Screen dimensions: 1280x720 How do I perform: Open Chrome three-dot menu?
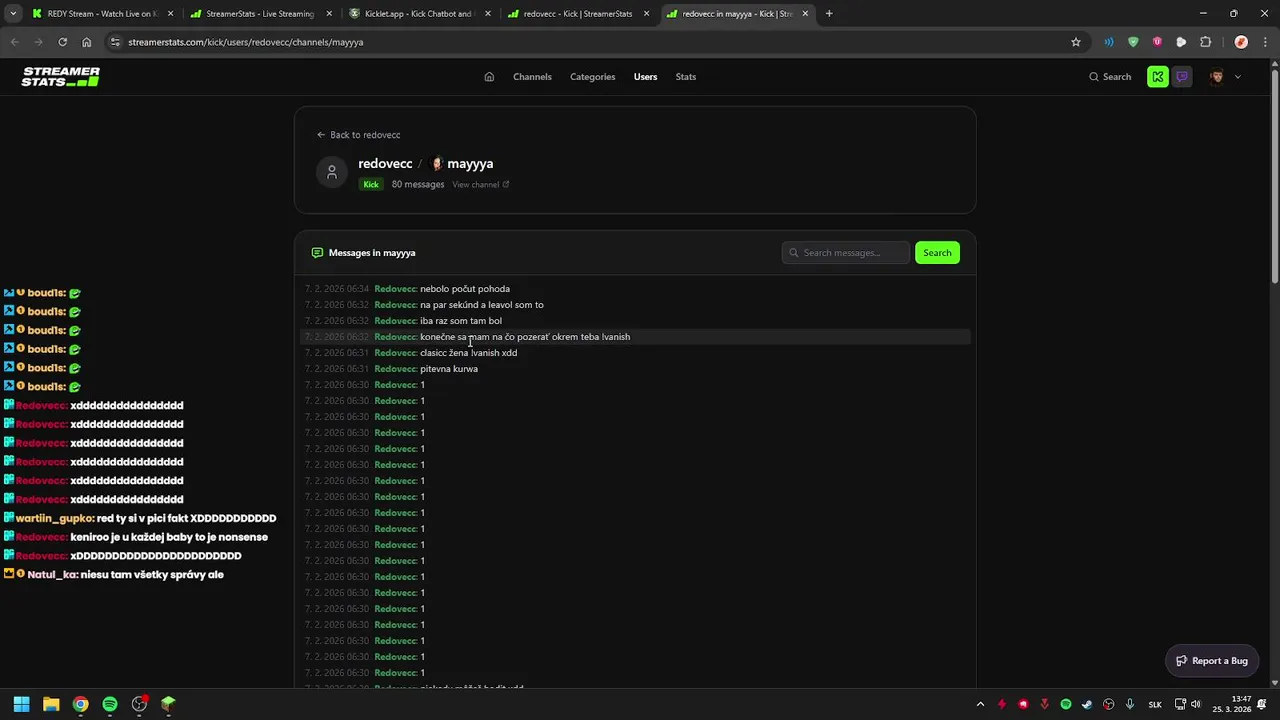tap(1265, 42)
